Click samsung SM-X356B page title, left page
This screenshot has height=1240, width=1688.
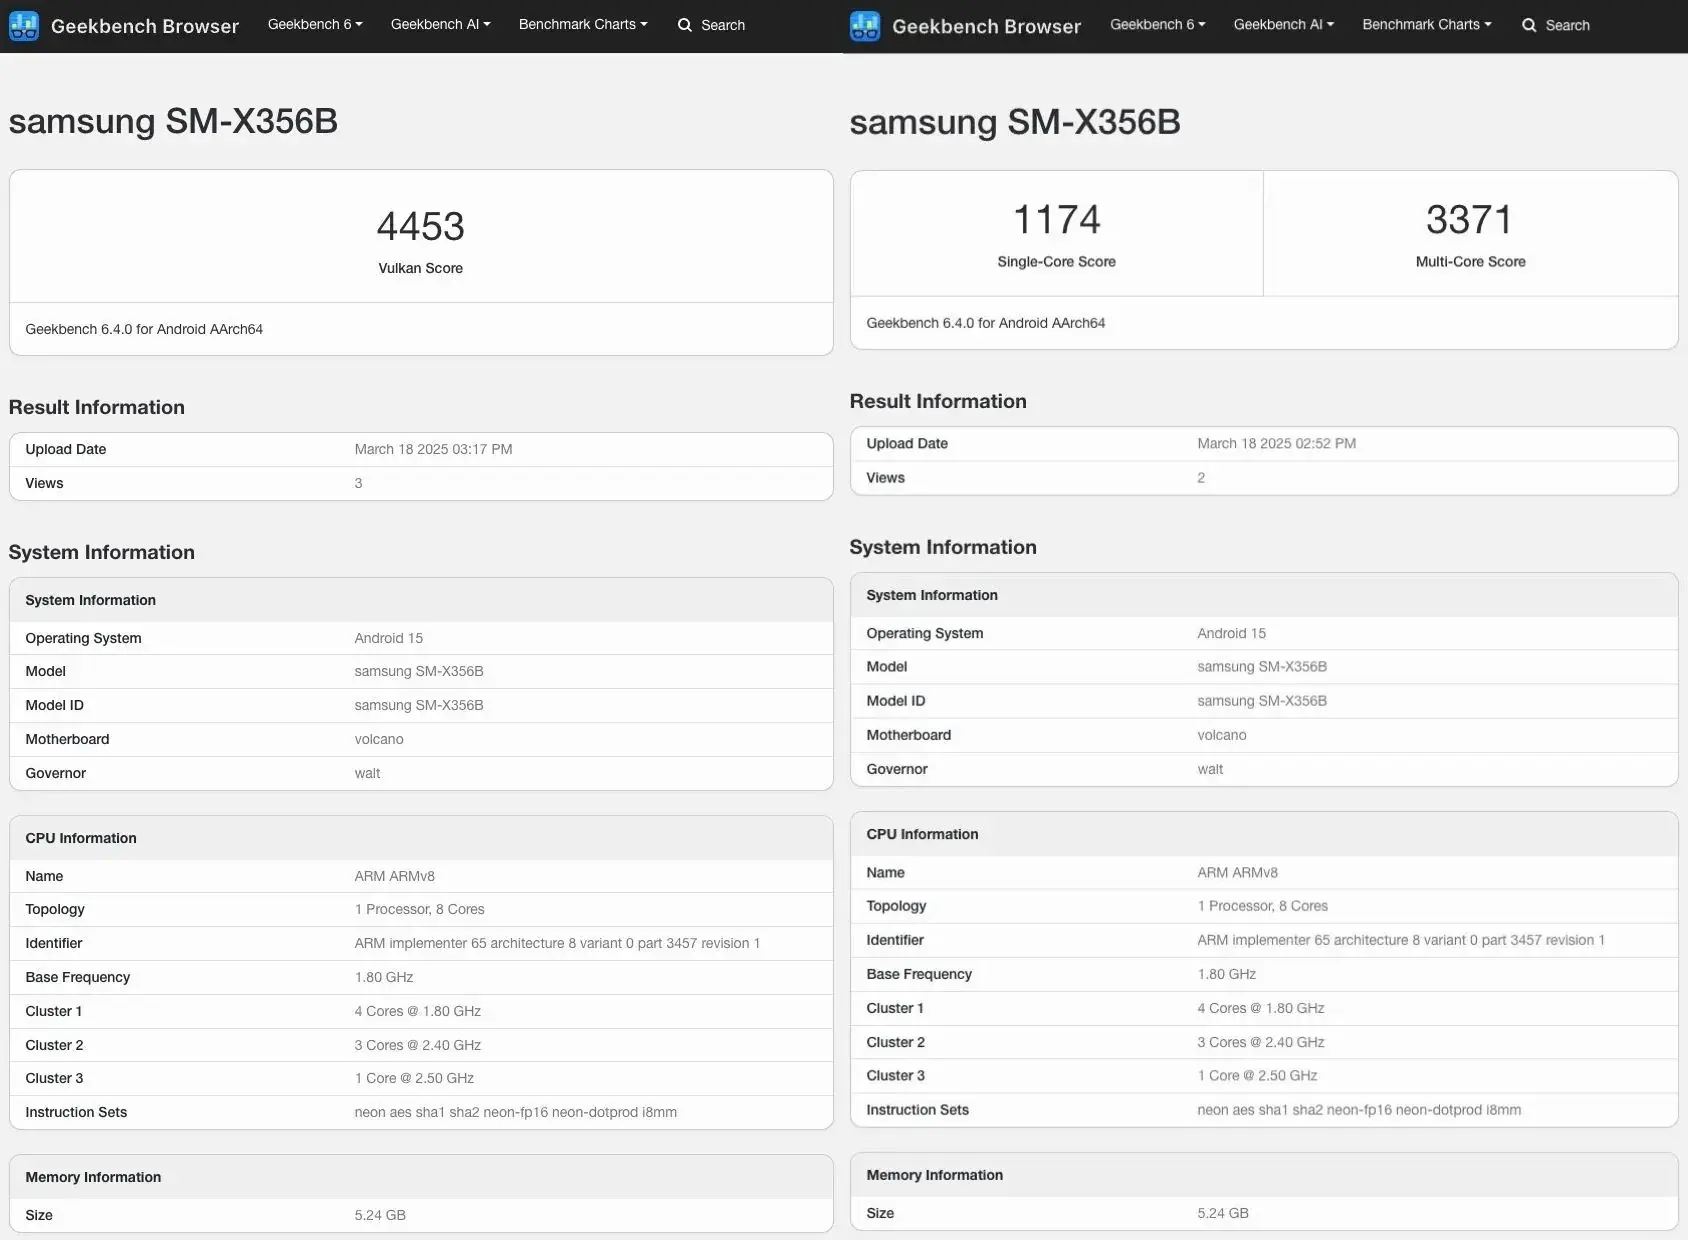(173, 122)
